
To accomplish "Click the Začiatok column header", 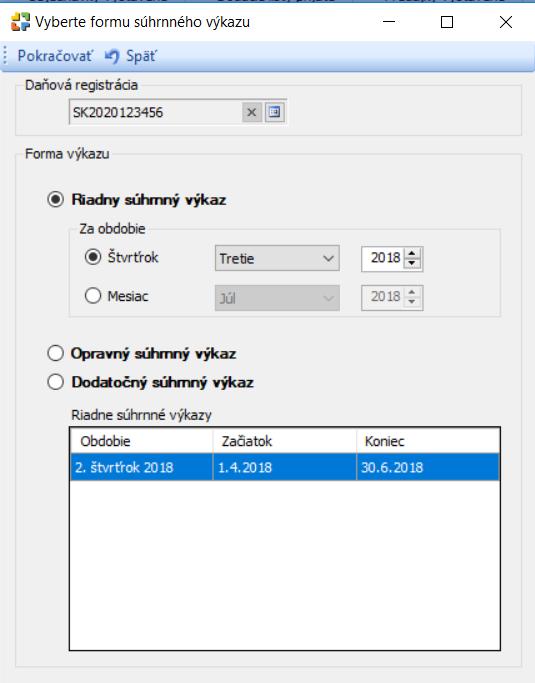I will point(284,441).
